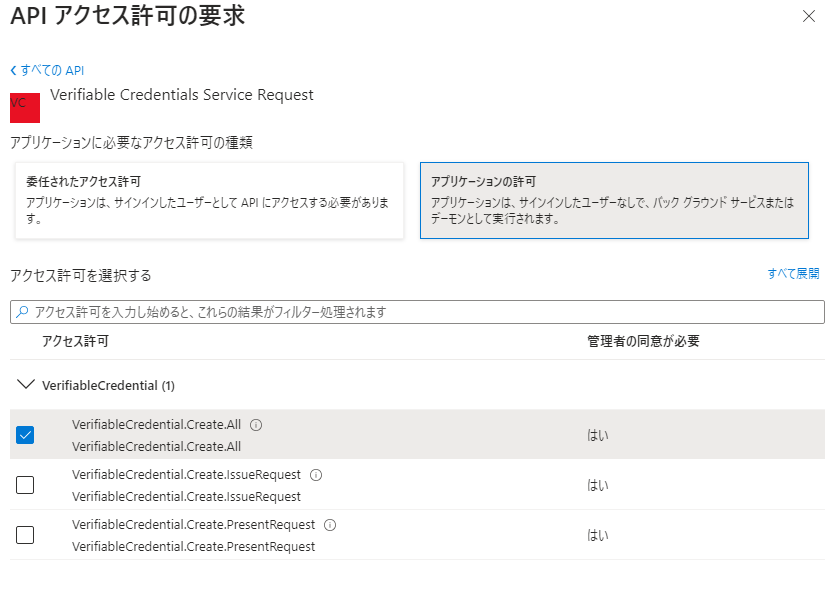
Task: Click the アクセス許可 column header
Action: pos(75,342)
